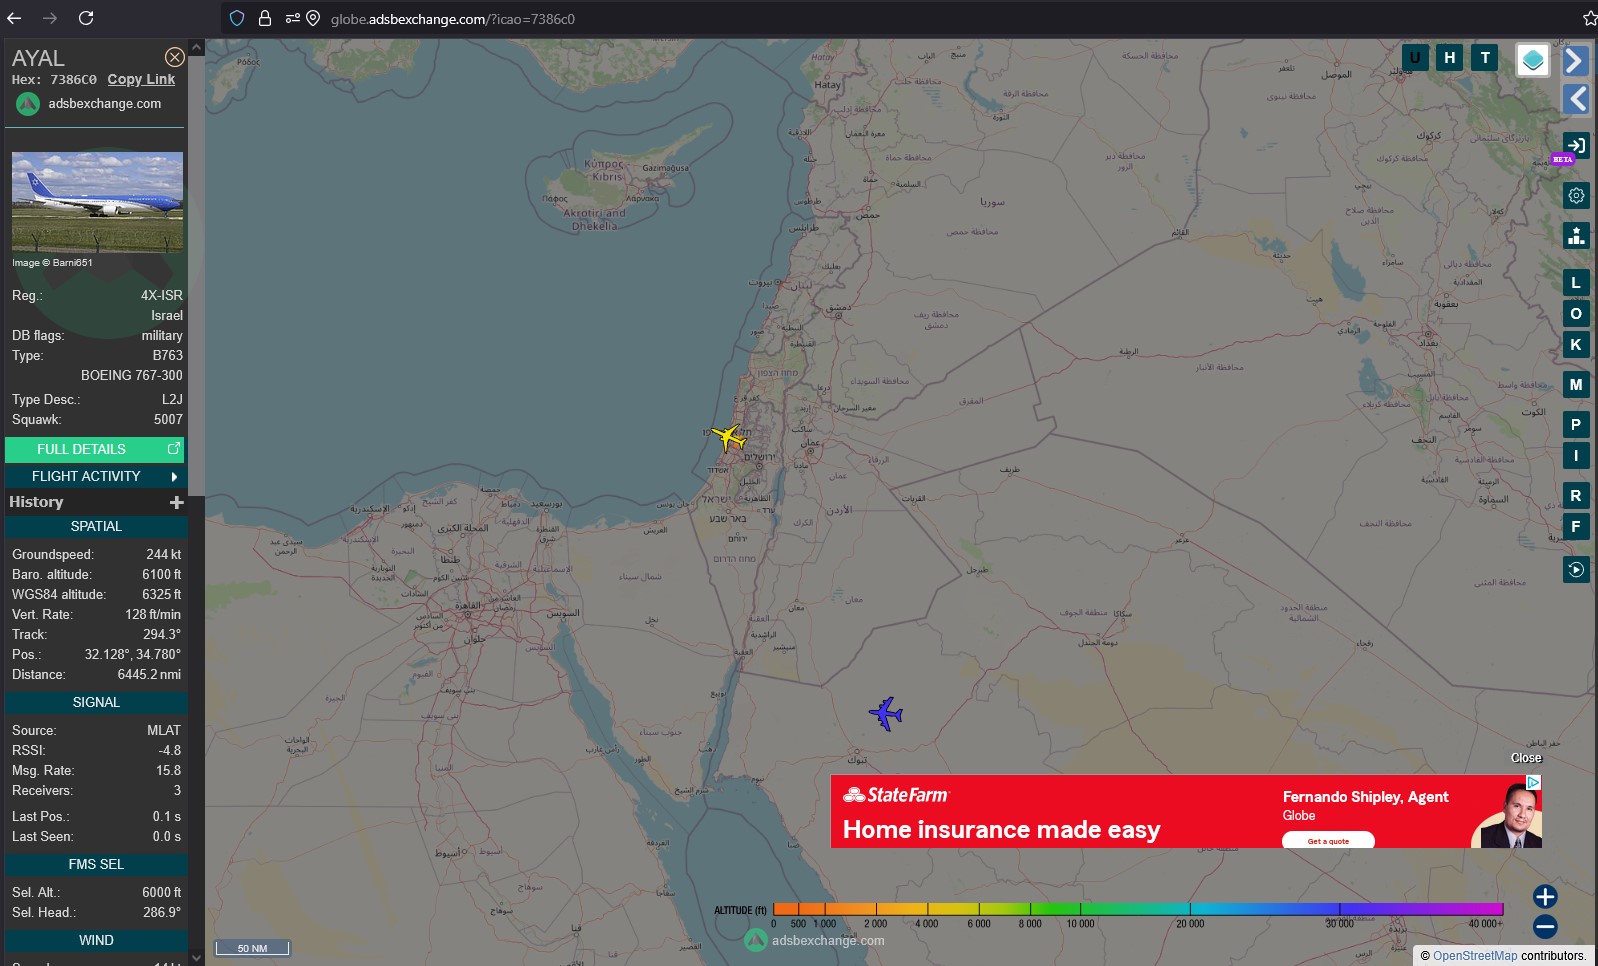Open the AdChoices icon on ad

coord(1533,782)
